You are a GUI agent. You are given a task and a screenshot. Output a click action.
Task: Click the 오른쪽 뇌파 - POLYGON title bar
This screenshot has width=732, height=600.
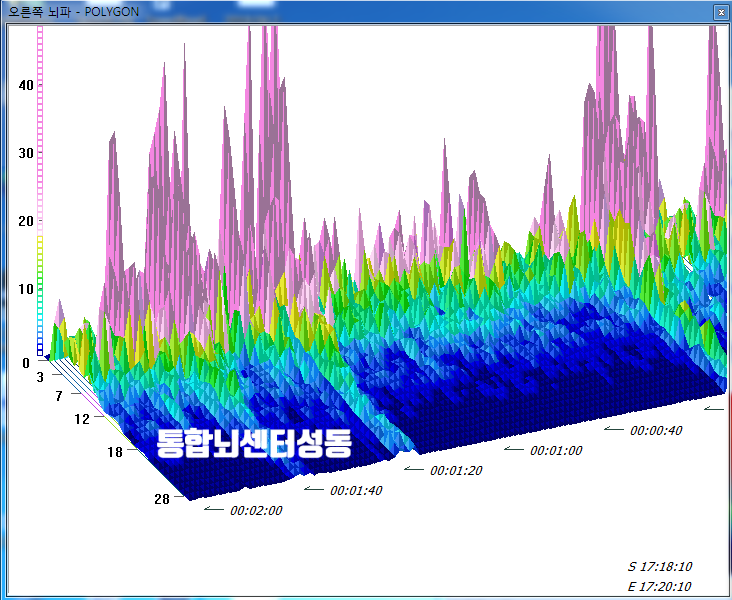300,11
